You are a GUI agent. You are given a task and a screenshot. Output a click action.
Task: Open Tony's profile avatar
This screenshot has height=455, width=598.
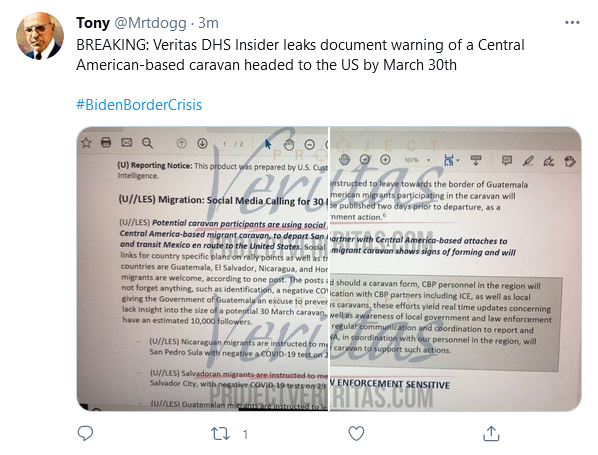point(40,36)
